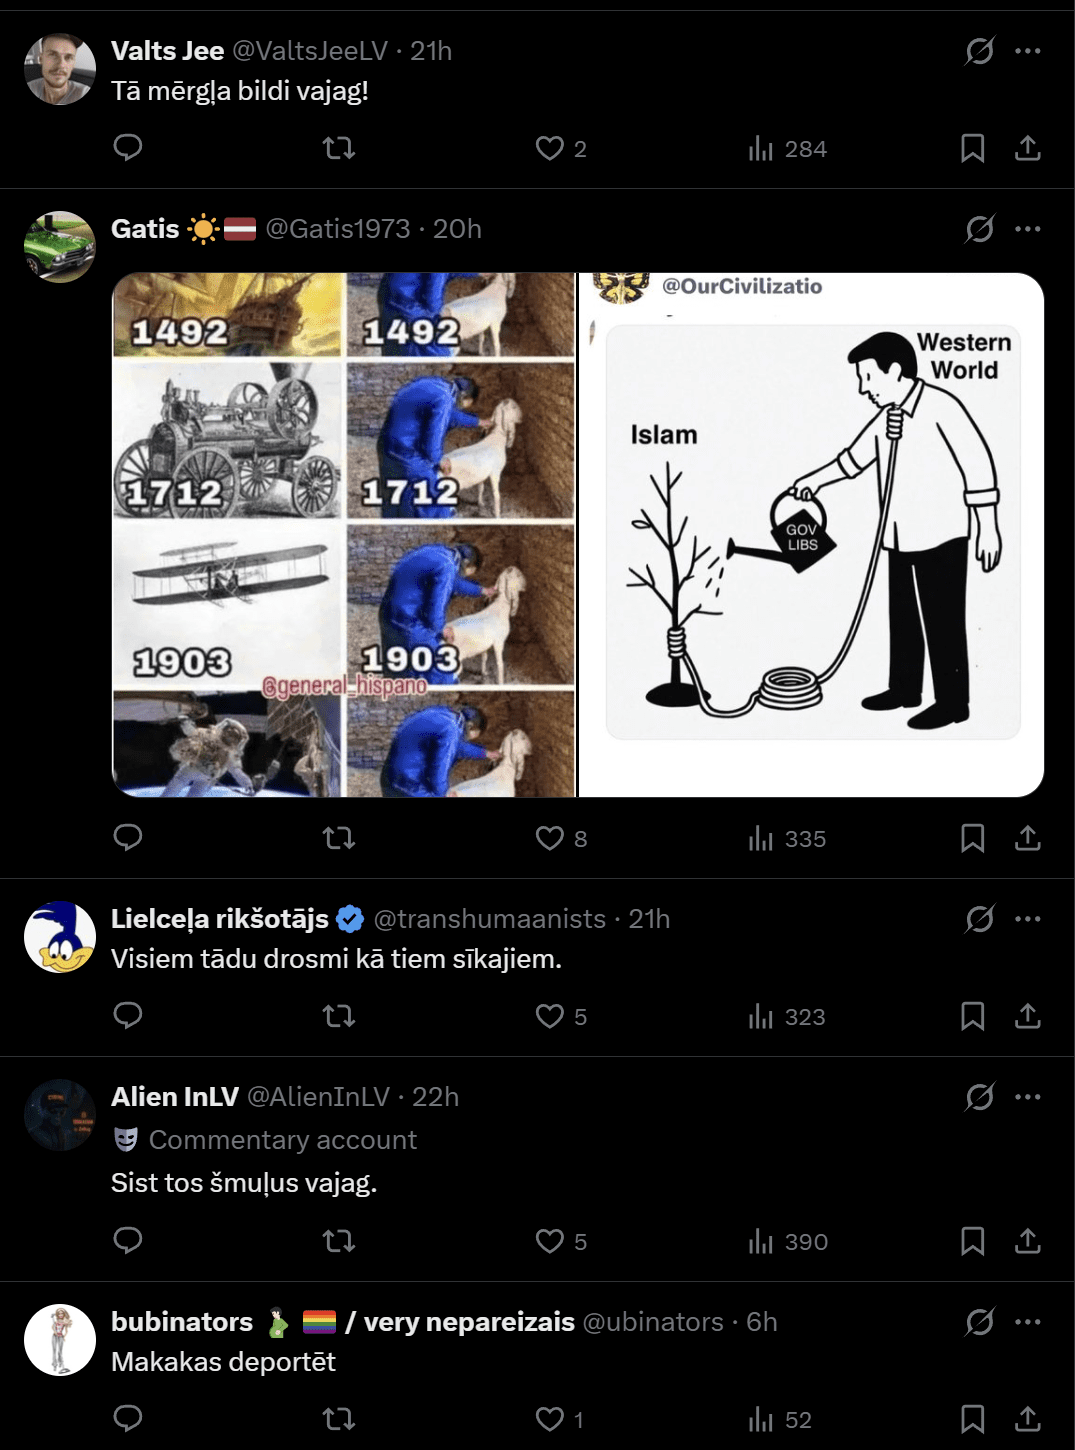
Task: Open the timeline comparison meme image
Action: (x=344, y=535)
